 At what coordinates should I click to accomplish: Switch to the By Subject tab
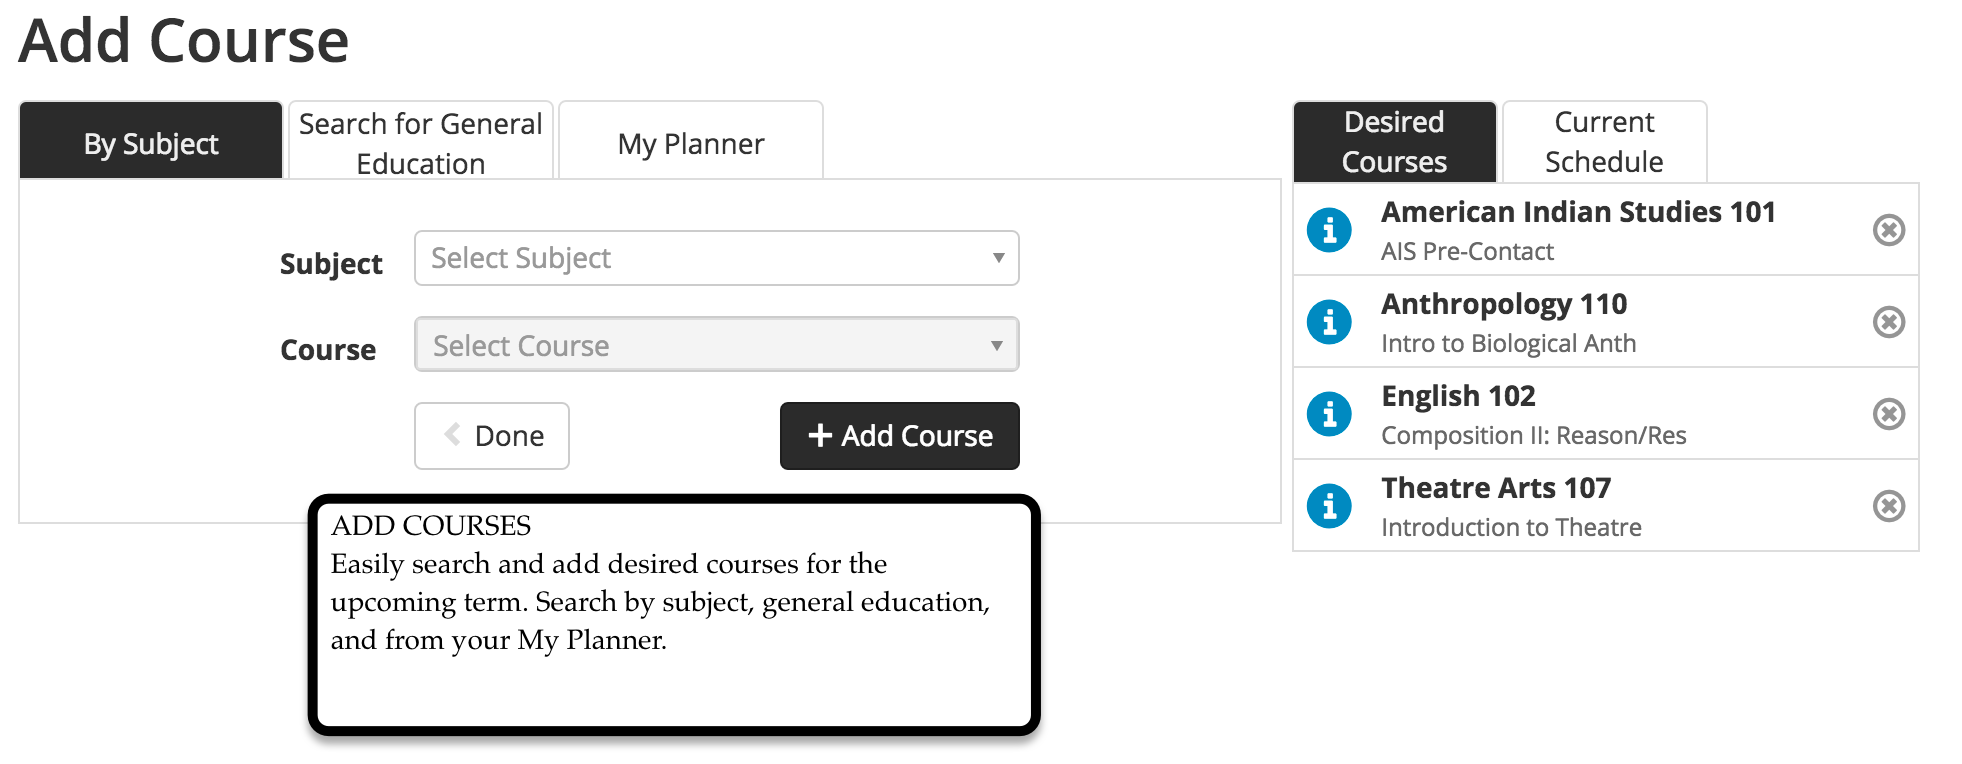151,141
